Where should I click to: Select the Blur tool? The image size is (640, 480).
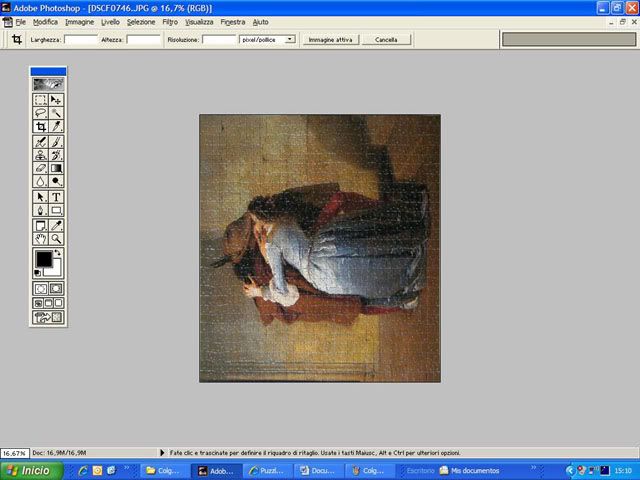point(40,181)
